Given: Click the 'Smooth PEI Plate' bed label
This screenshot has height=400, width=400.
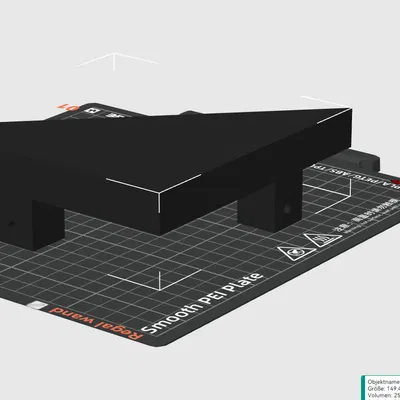Looking at the screenshot, I should pyautogui.click(x=202, y=303).
